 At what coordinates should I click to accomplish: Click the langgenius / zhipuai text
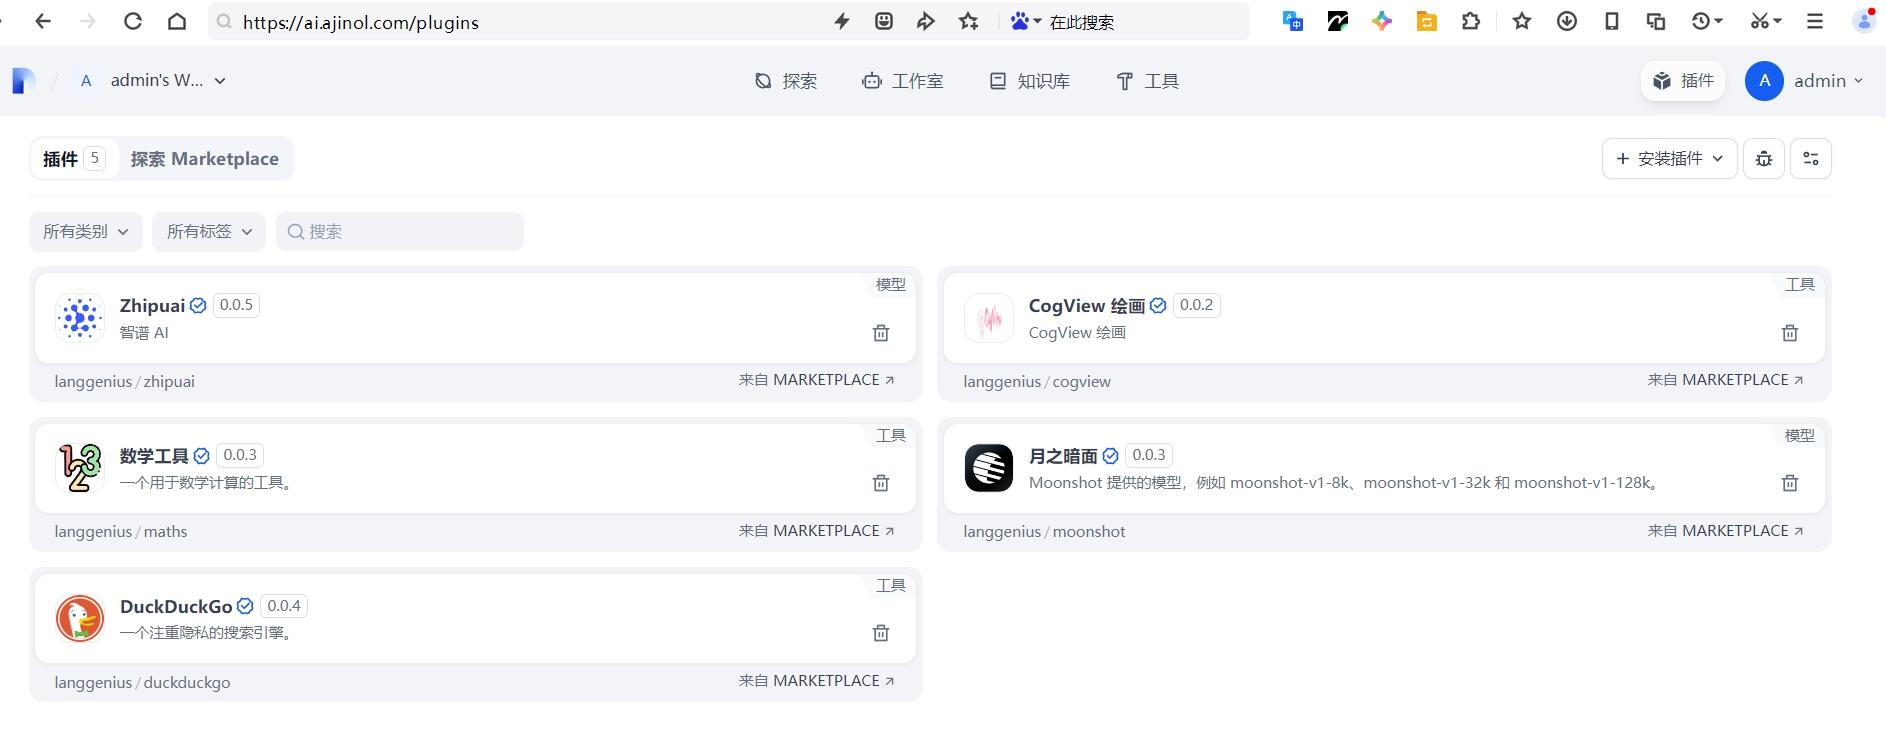coord(125,381)
